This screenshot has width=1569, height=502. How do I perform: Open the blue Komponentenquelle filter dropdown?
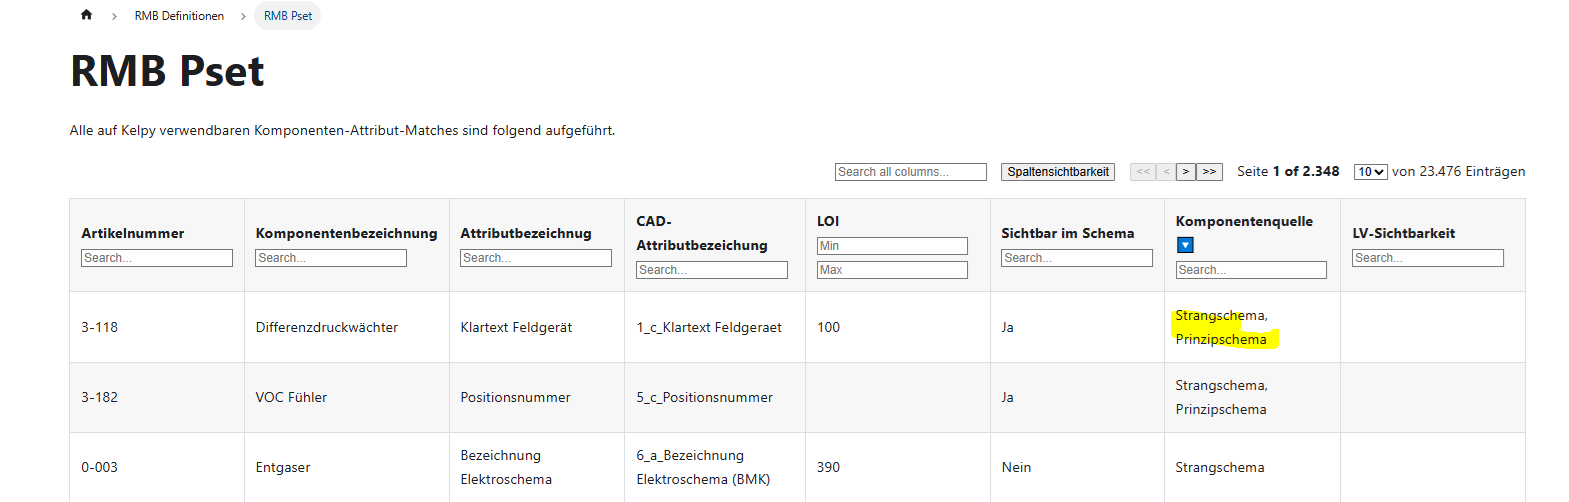point(1185,245)
